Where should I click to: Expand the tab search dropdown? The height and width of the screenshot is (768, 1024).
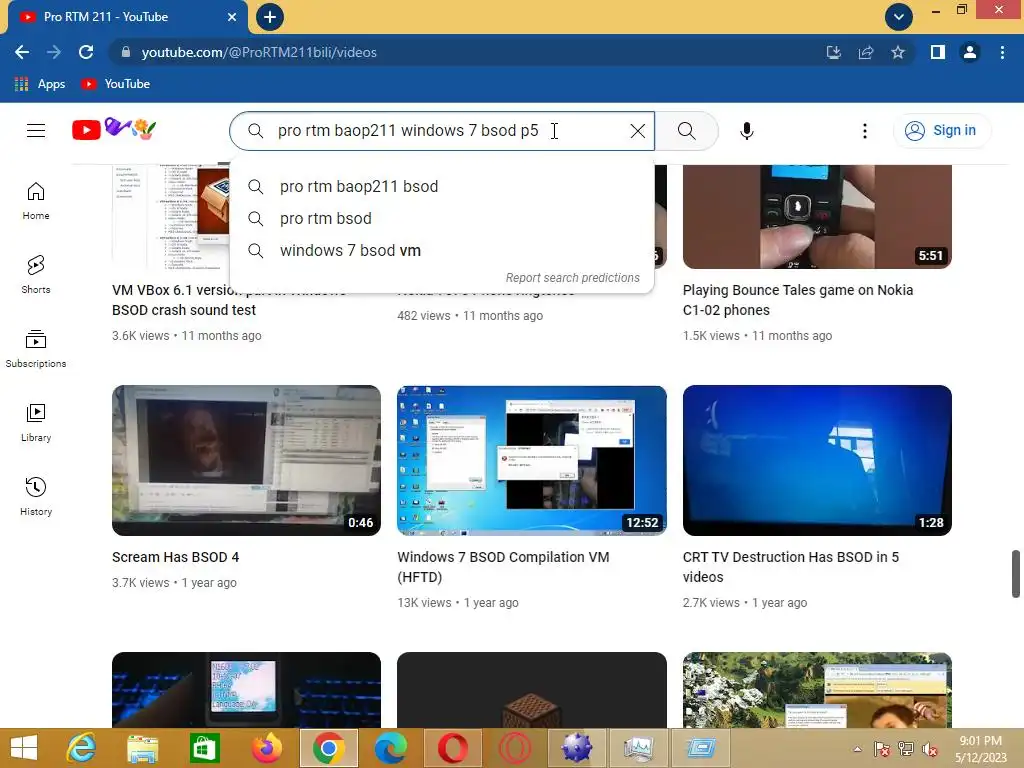pyautogui.click(x=899, y=17)
